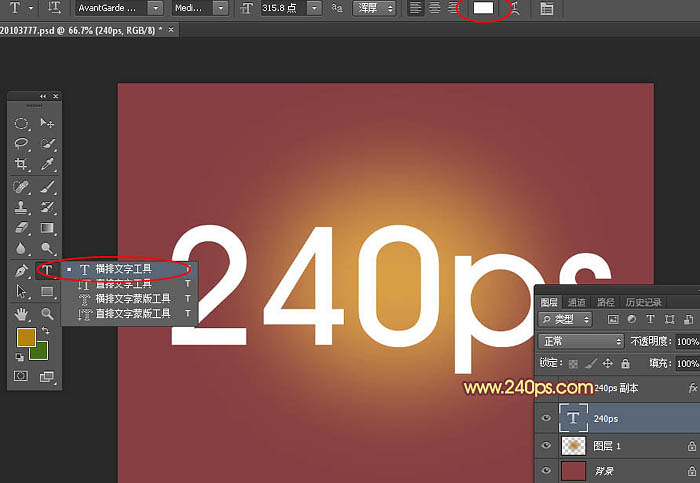Switch to the History tab
The height and width of the screenshot is (483, 700).
(x=643, y=302)
